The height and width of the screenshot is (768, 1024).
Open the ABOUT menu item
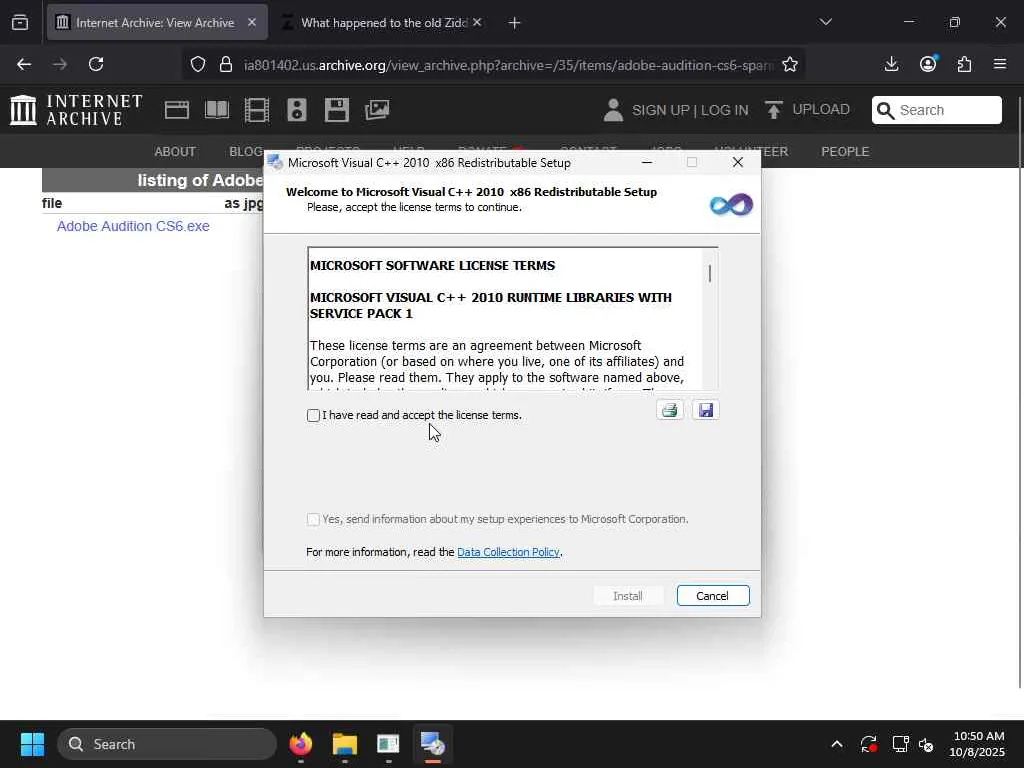(175, 152)
